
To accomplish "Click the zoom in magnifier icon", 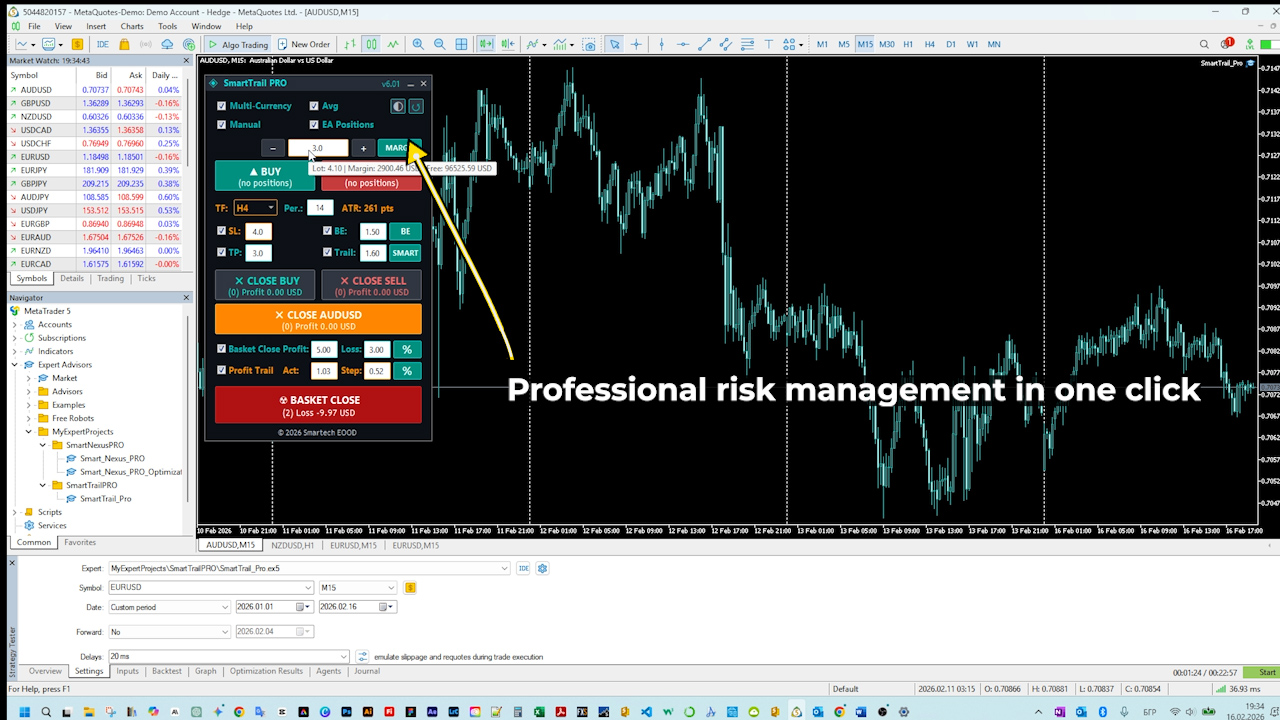I will coord(418,44).
